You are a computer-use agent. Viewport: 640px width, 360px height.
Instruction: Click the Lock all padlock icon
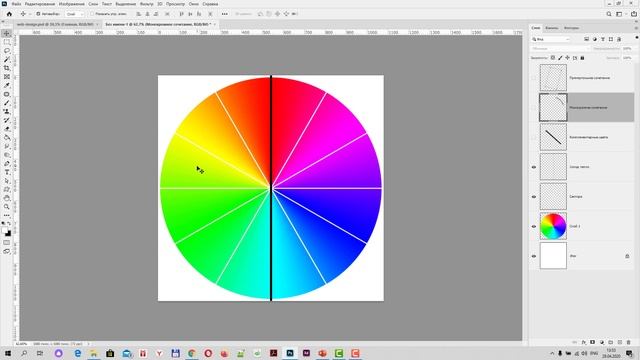tap(582, 58)
